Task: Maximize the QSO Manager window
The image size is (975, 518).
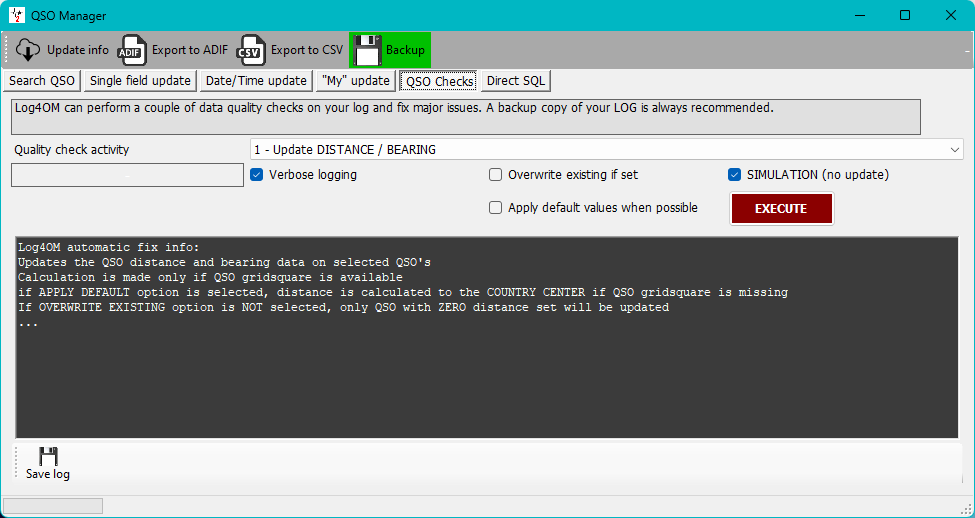Action: 905,16
